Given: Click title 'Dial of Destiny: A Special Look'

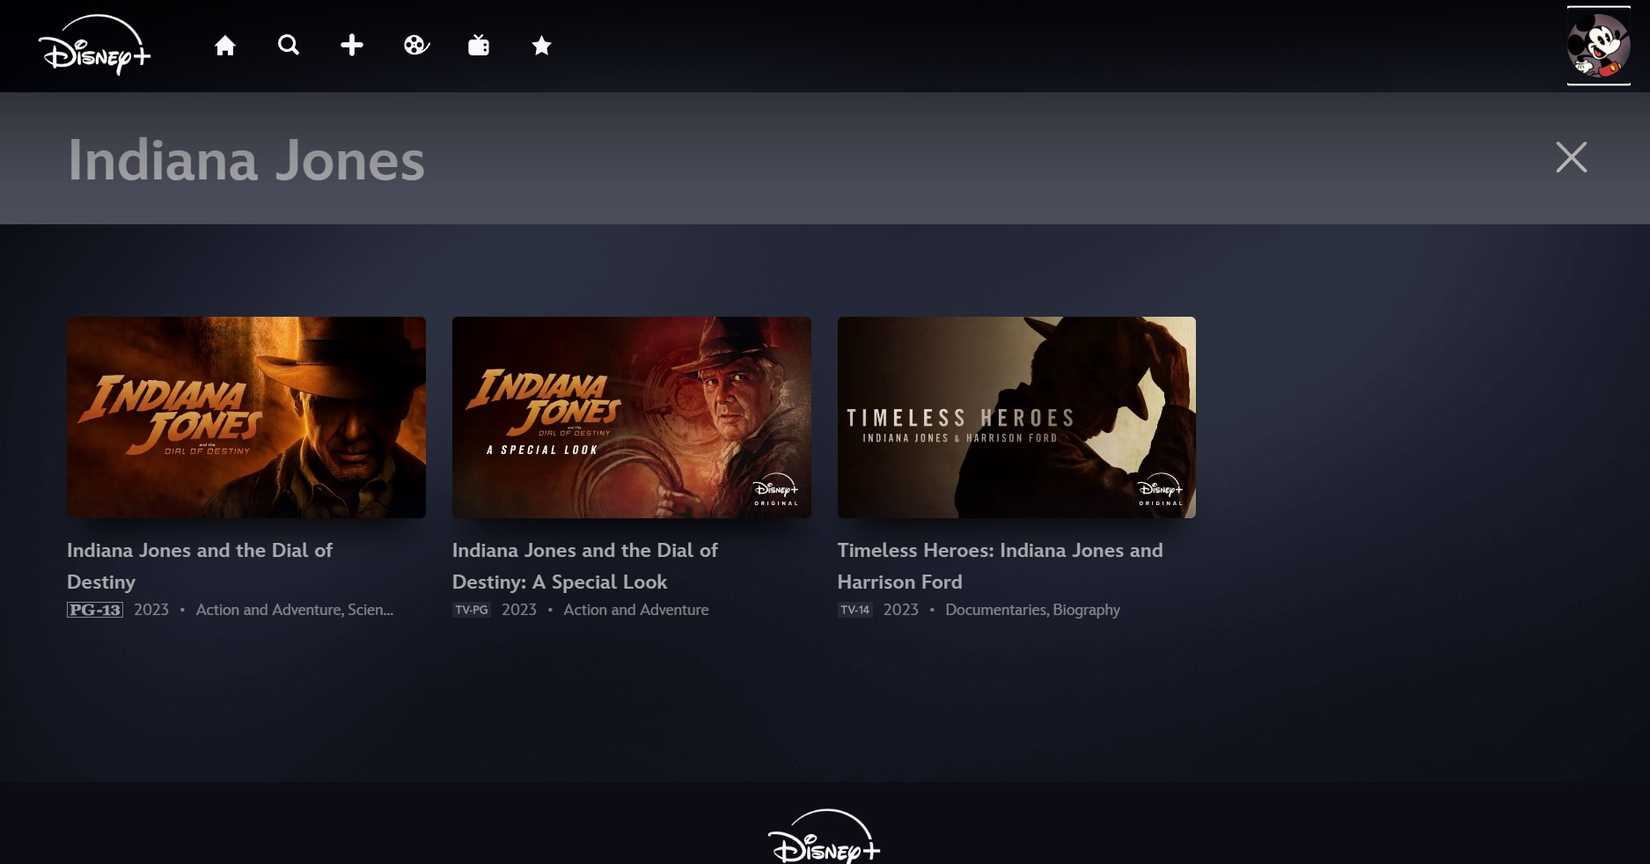Looking at the screenshot, I should point(584,565).
